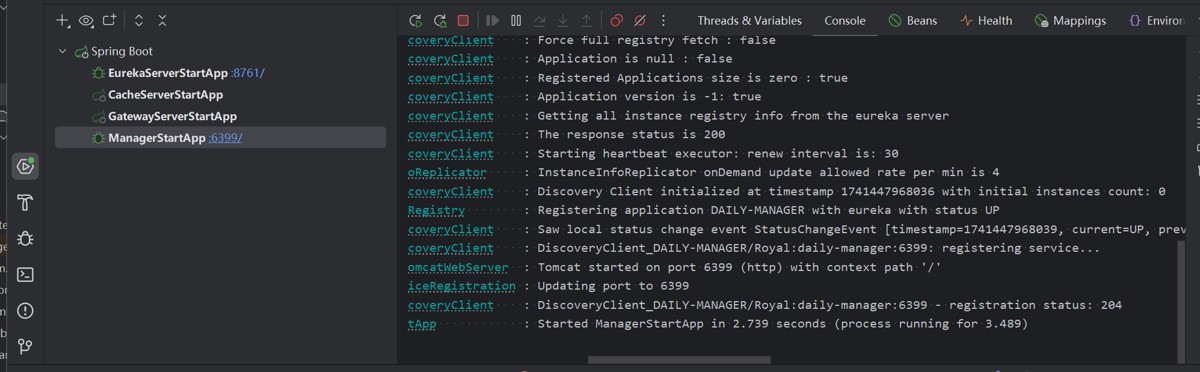The height and width of the screenshot is (372, 1200).
Task: Click the Add Service plus icon
Action: point(63,20)
